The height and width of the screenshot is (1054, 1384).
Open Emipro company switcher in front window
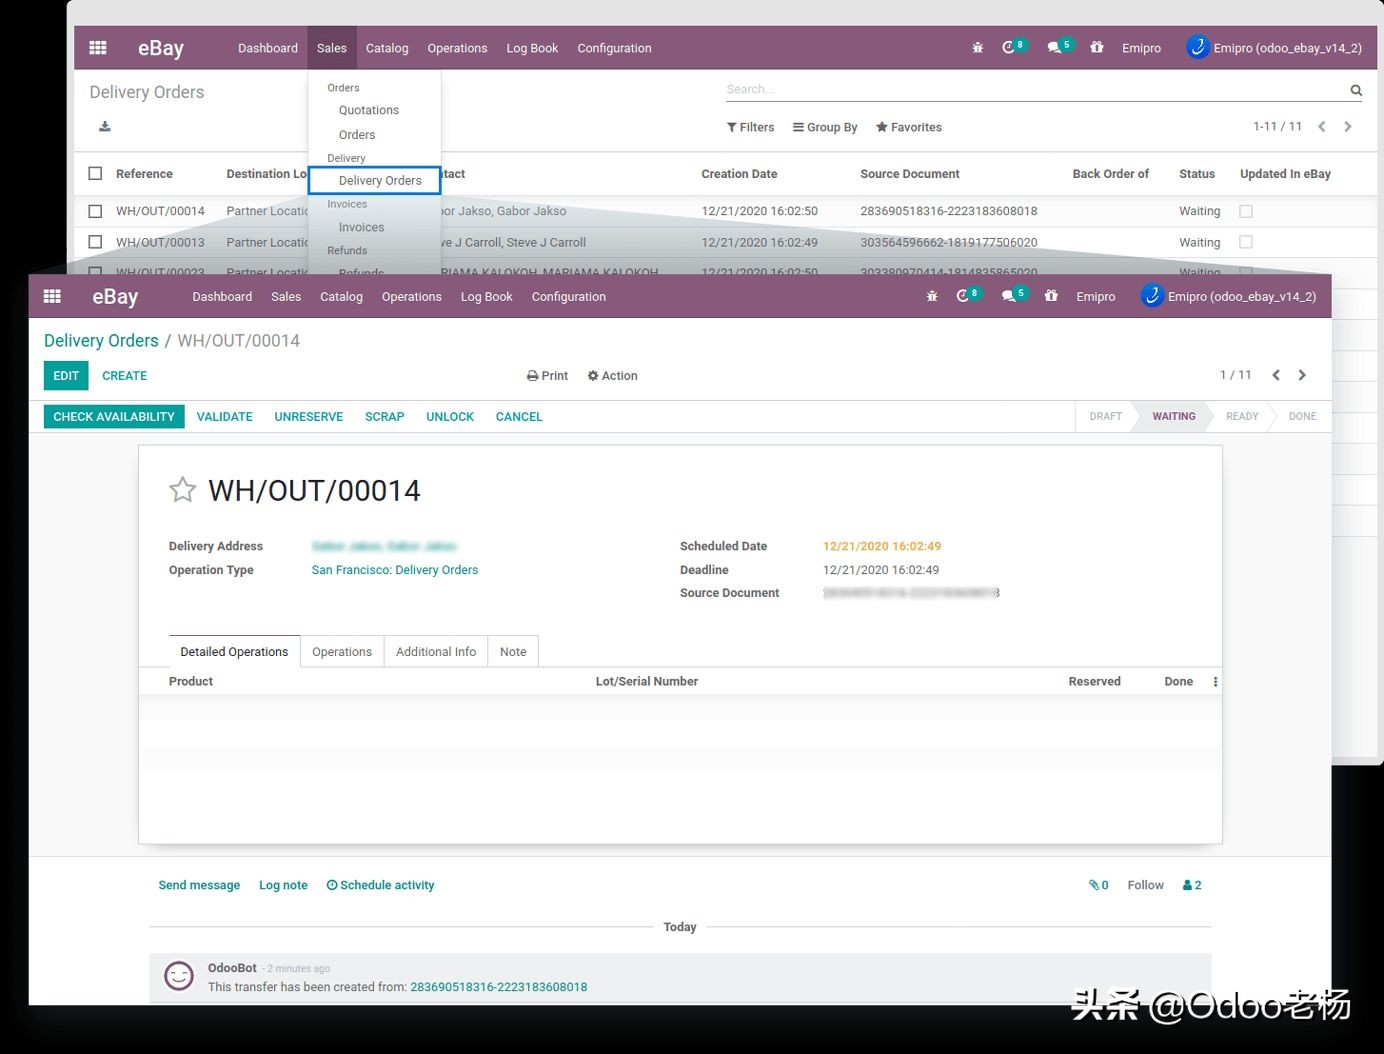click(1095, 297)
